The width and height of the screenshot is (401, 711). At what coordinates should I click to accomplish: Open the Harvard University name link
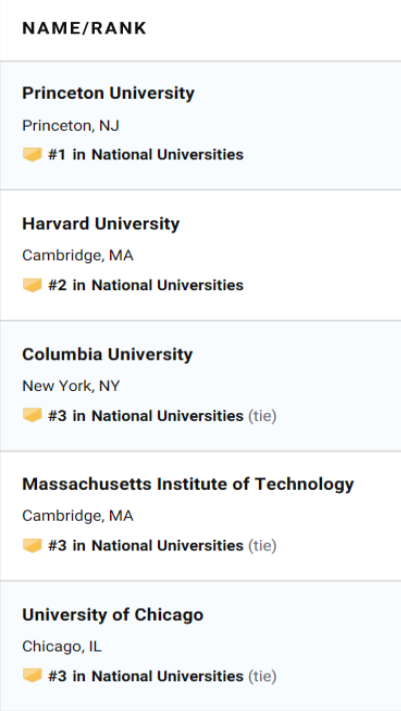(101, 224)
